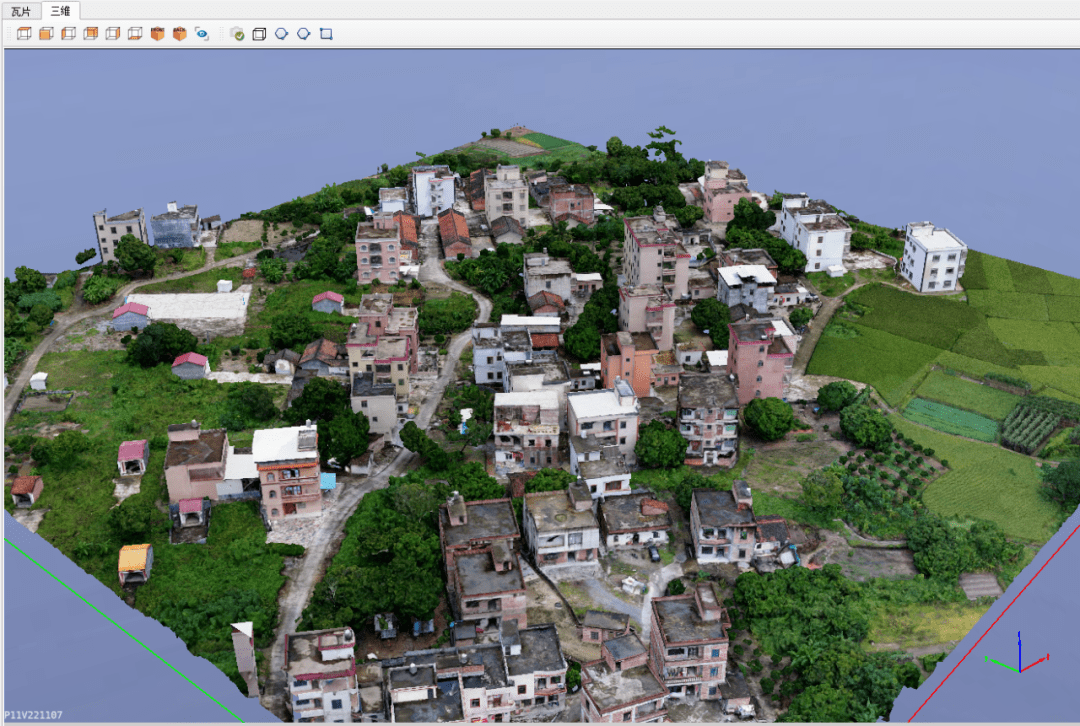Click the white building at right edge
The image size is (1080, 726).
[933, 257]
